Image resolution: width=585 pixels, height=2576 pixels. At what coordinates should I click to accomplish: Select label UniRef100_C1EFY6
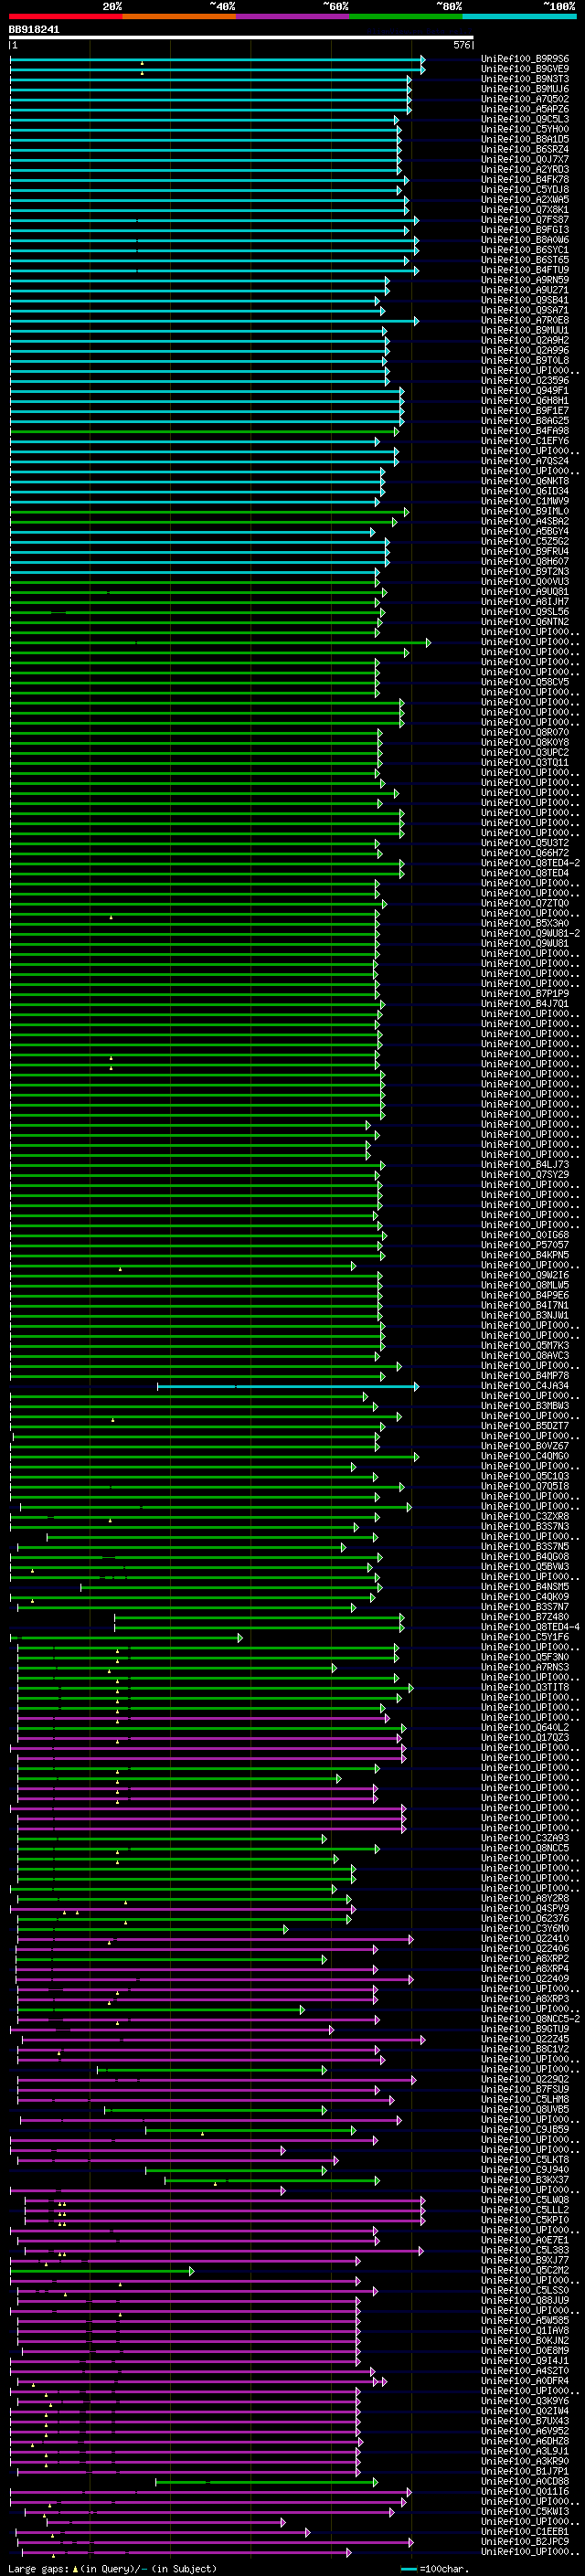(x=525, y=441)
